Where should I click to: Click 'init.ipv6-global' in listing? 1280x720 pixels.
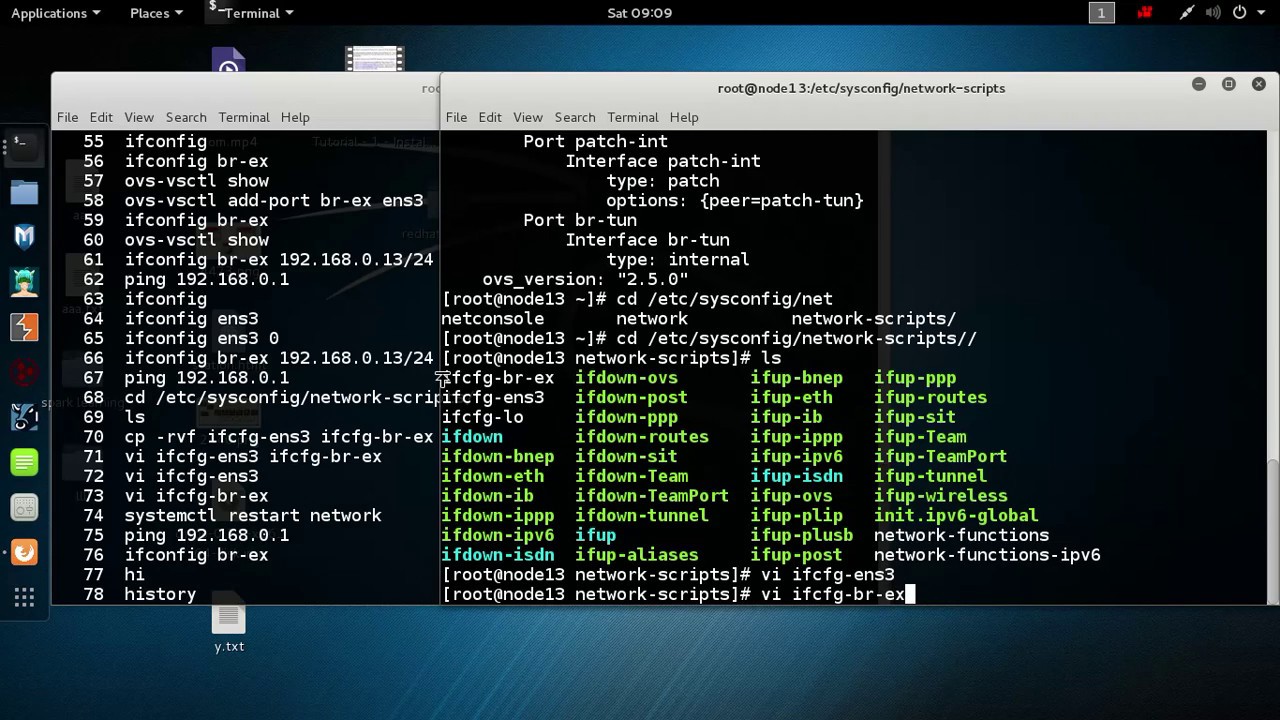(x=956, y=516)
